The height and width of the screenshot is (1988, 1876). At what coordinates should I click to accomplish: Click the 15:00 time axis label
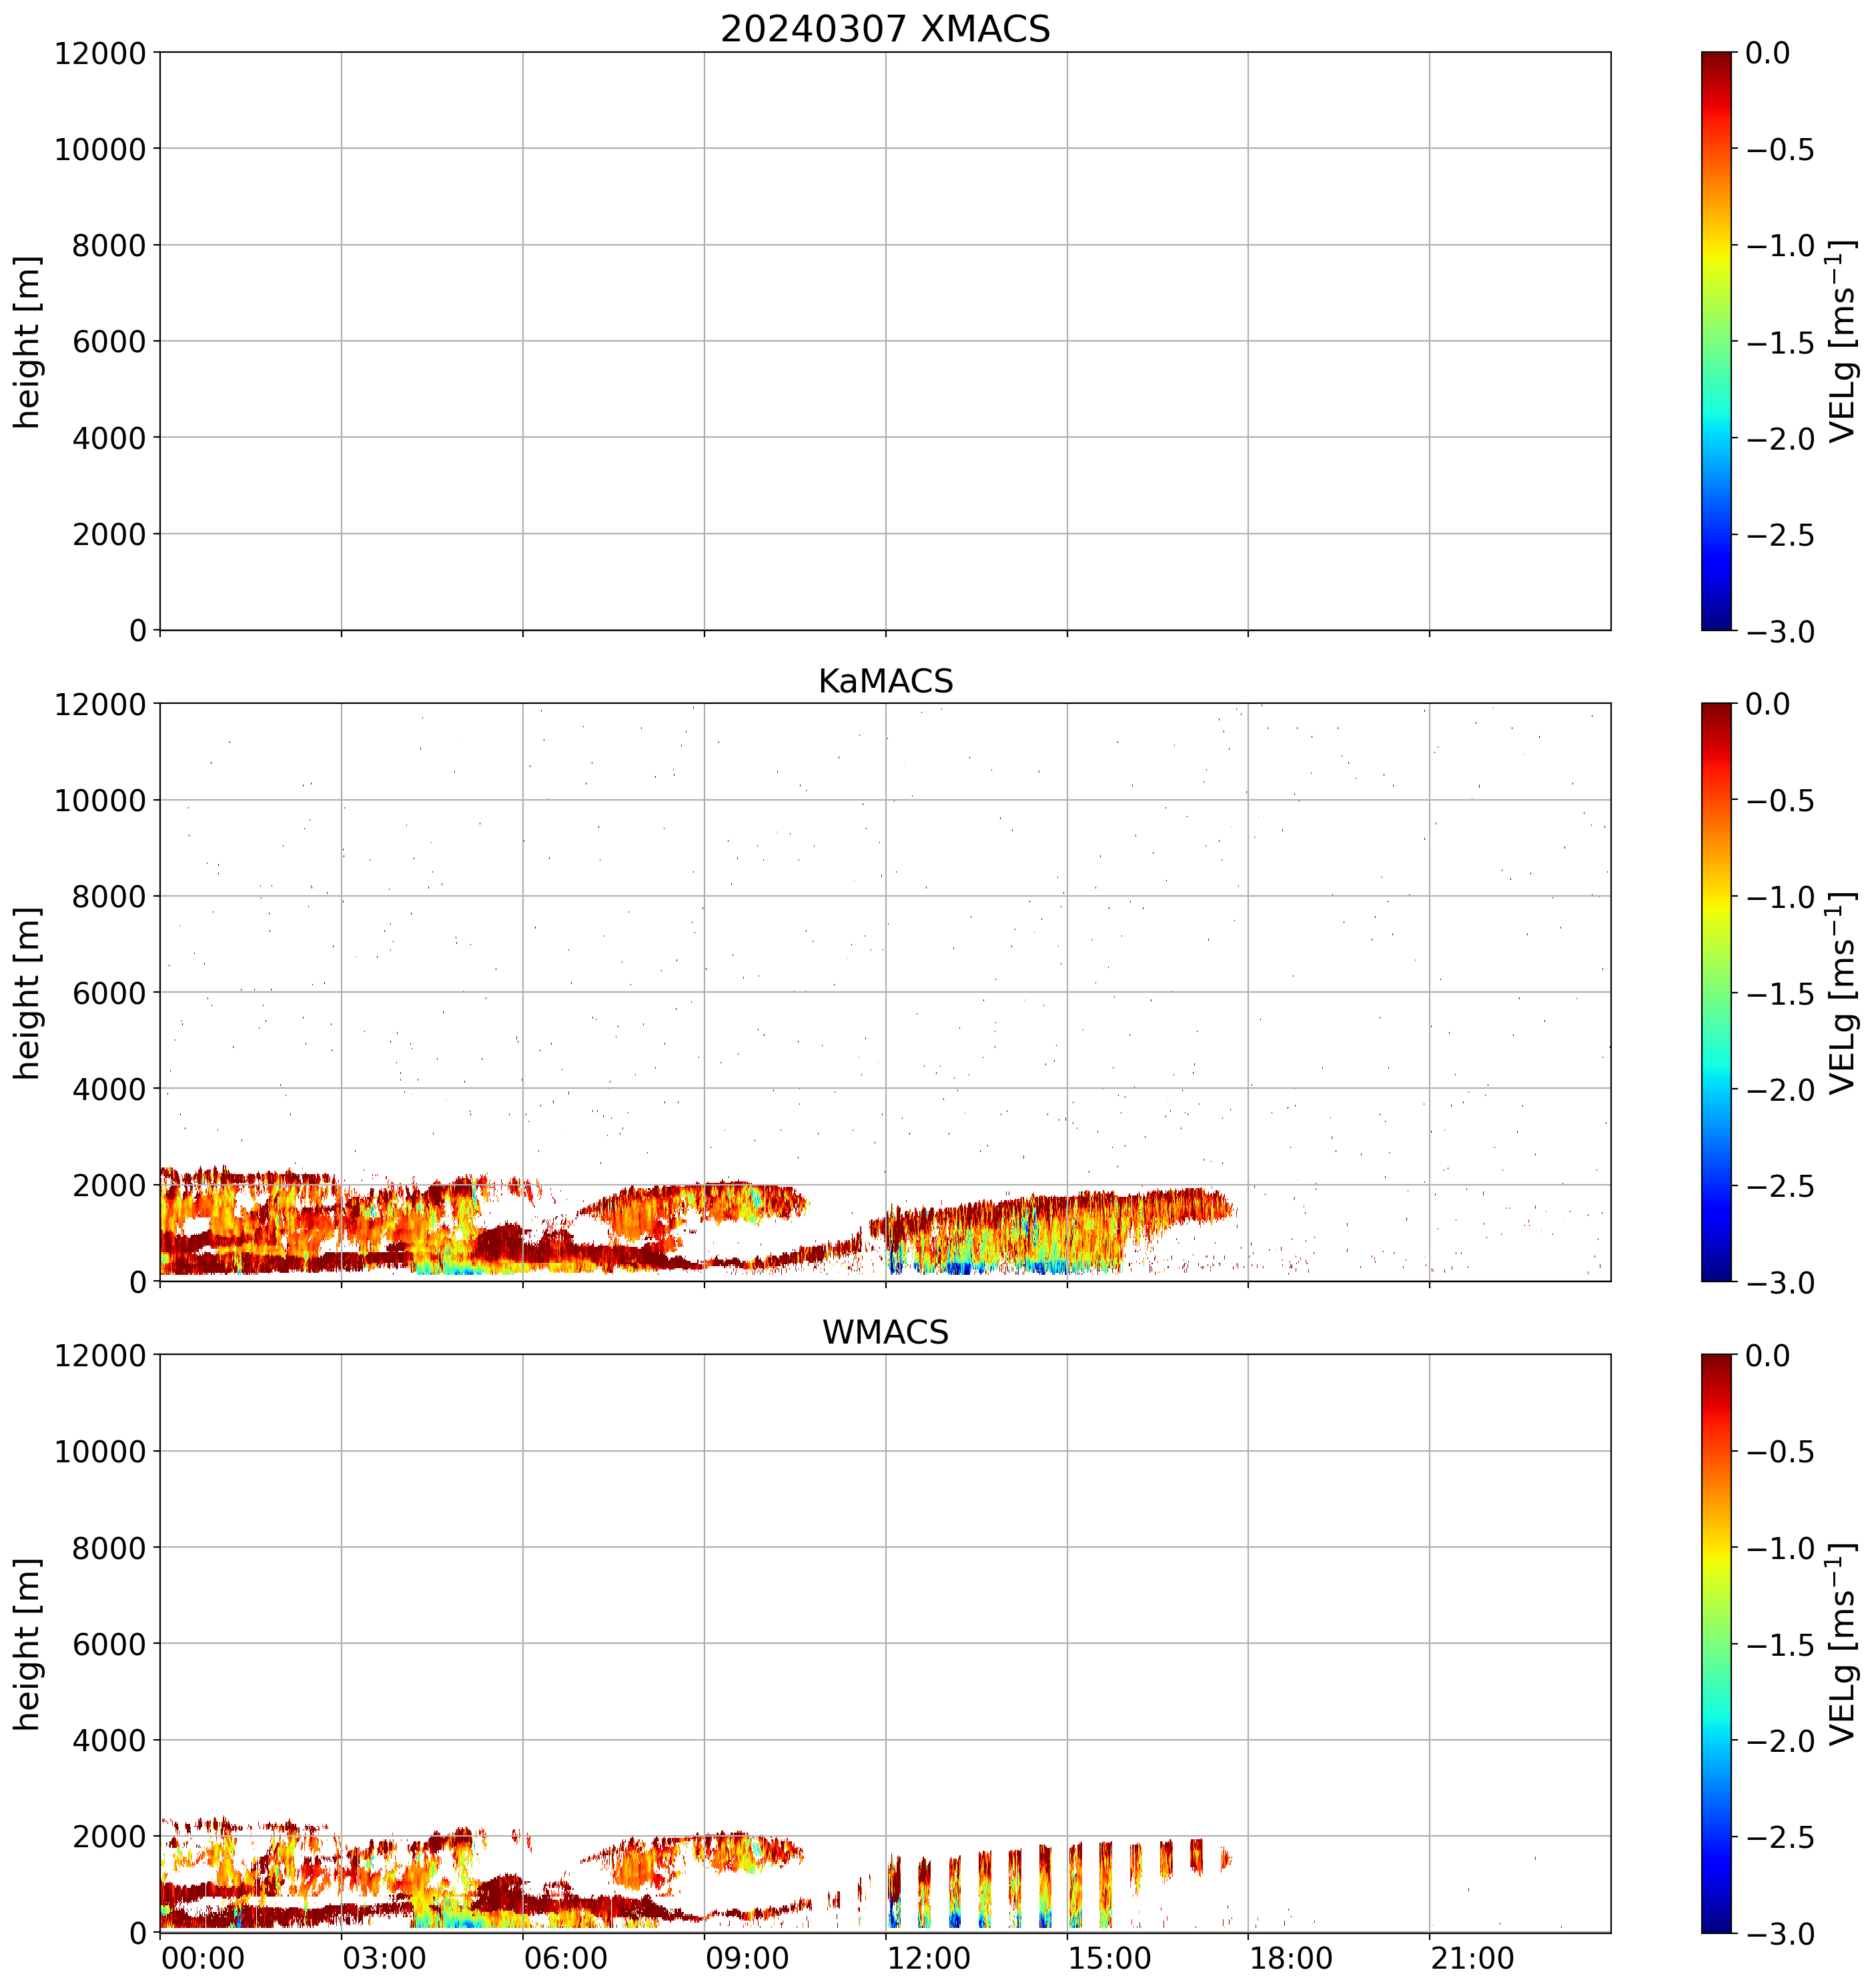coord(1110,1958)
